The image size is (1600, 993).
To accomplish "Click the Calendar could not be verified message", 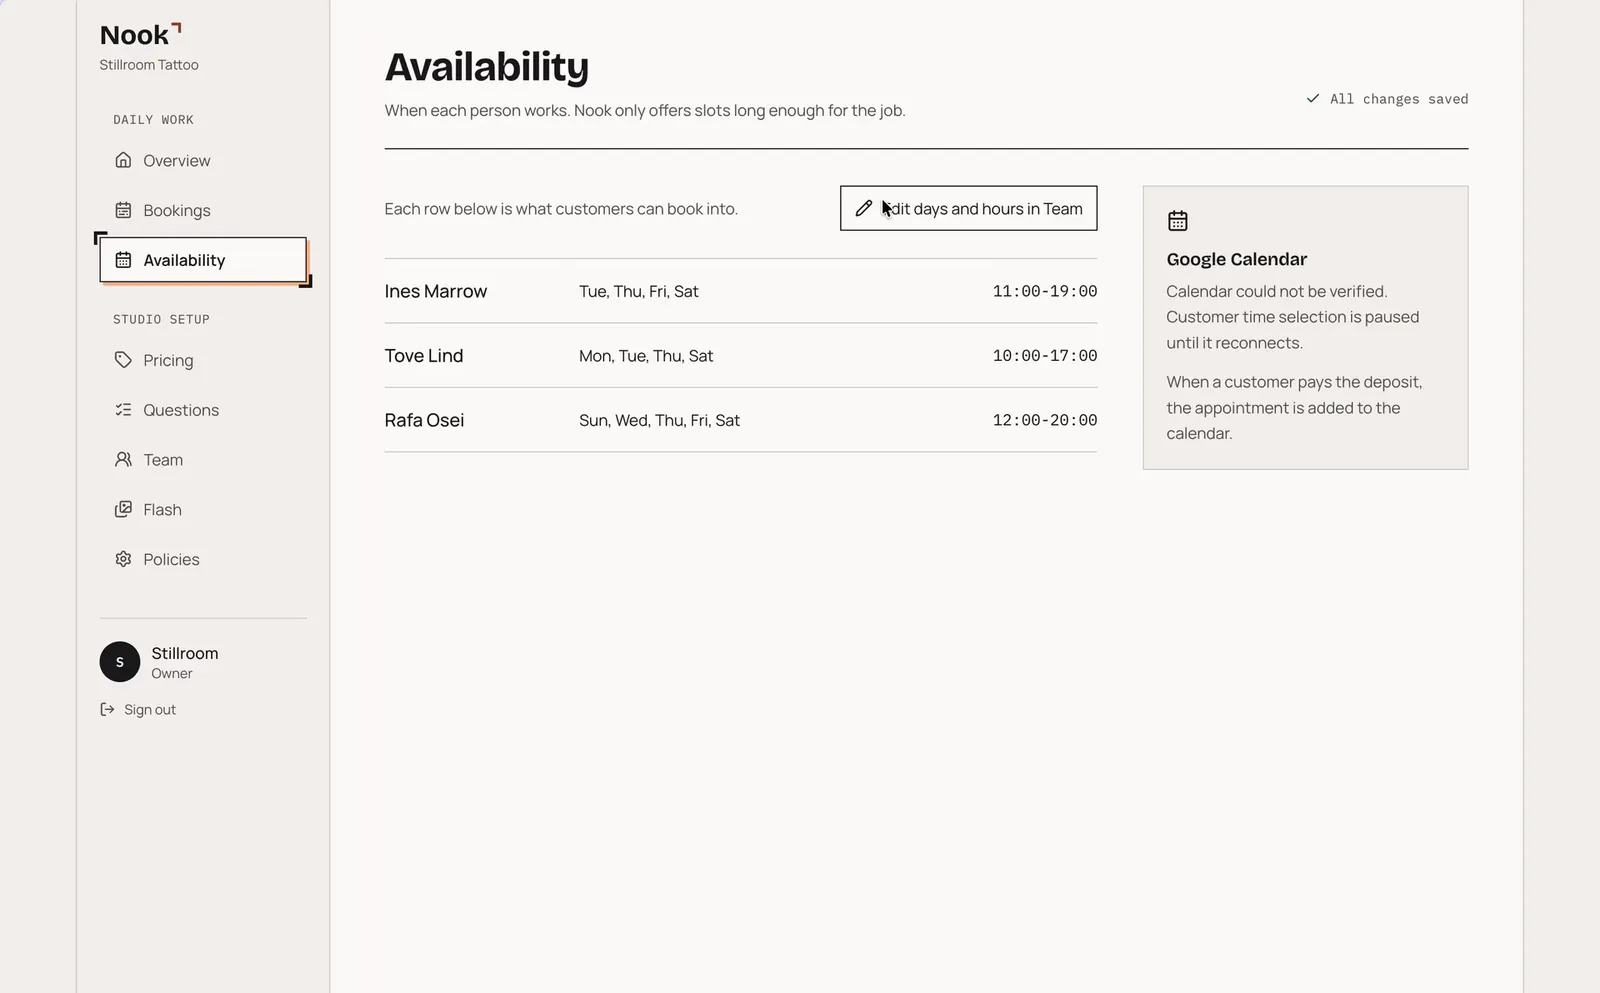I will coord(1293,317).
